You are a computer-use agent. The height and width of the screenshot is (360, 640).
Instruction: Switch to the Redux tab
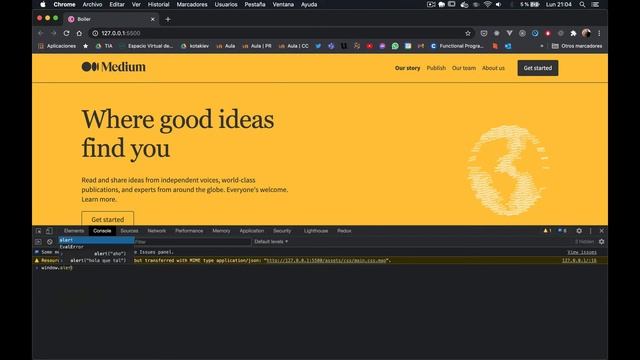pos(344,231)
